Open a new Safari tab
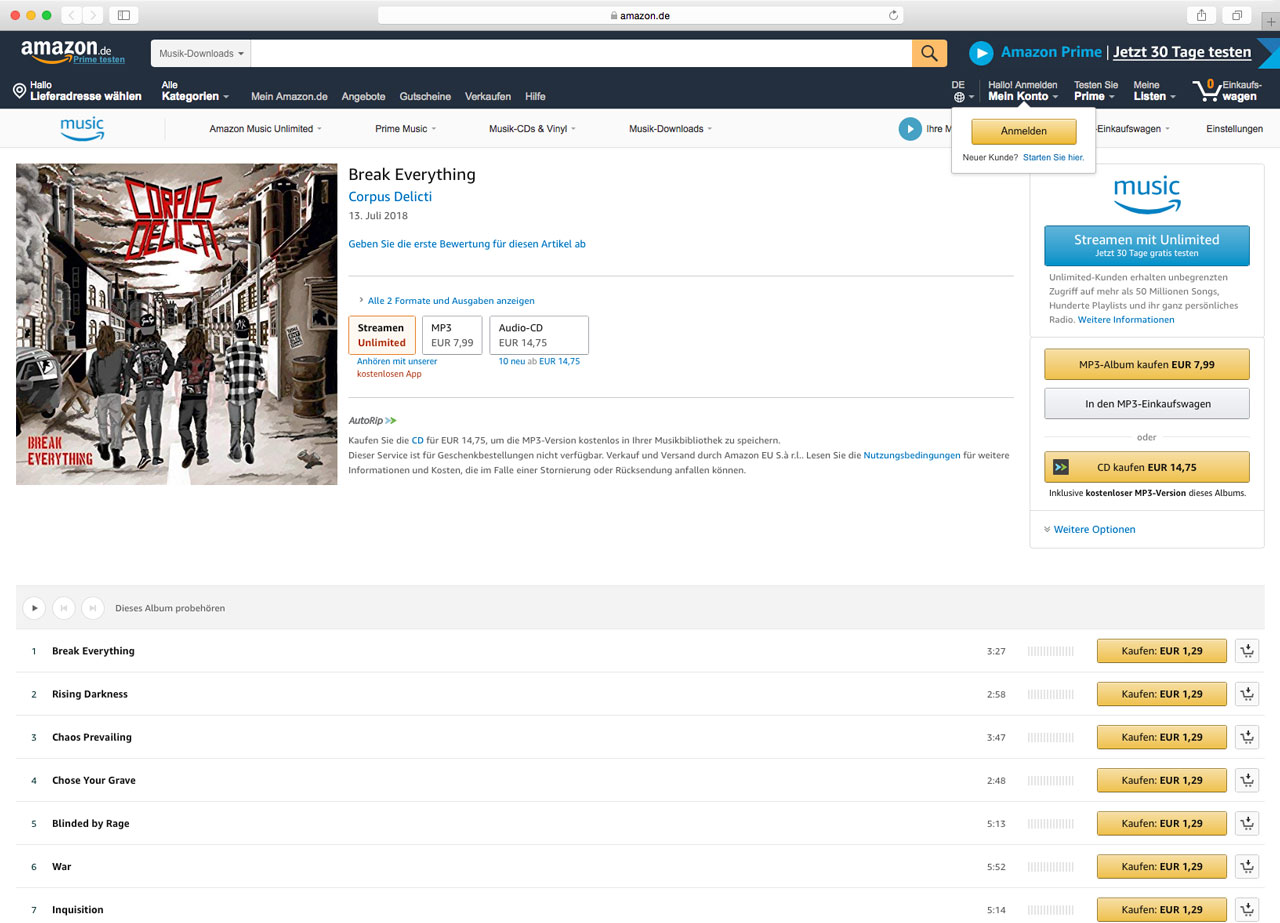Viewport: 1280px width, 923px height. point(1270,20)
